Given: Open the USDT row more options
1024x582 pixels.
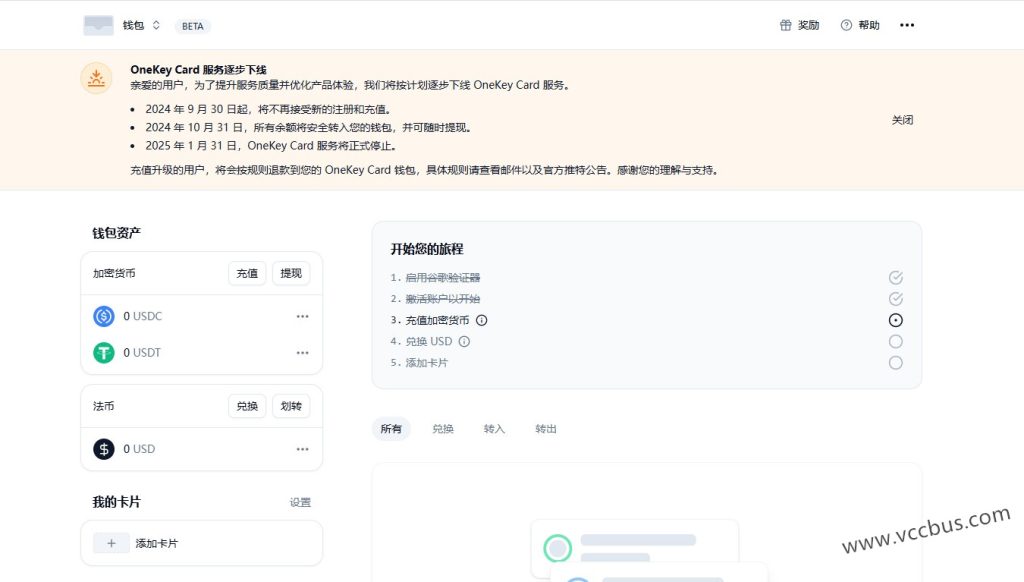Looking at the screenshot, I should click(302, 352).
